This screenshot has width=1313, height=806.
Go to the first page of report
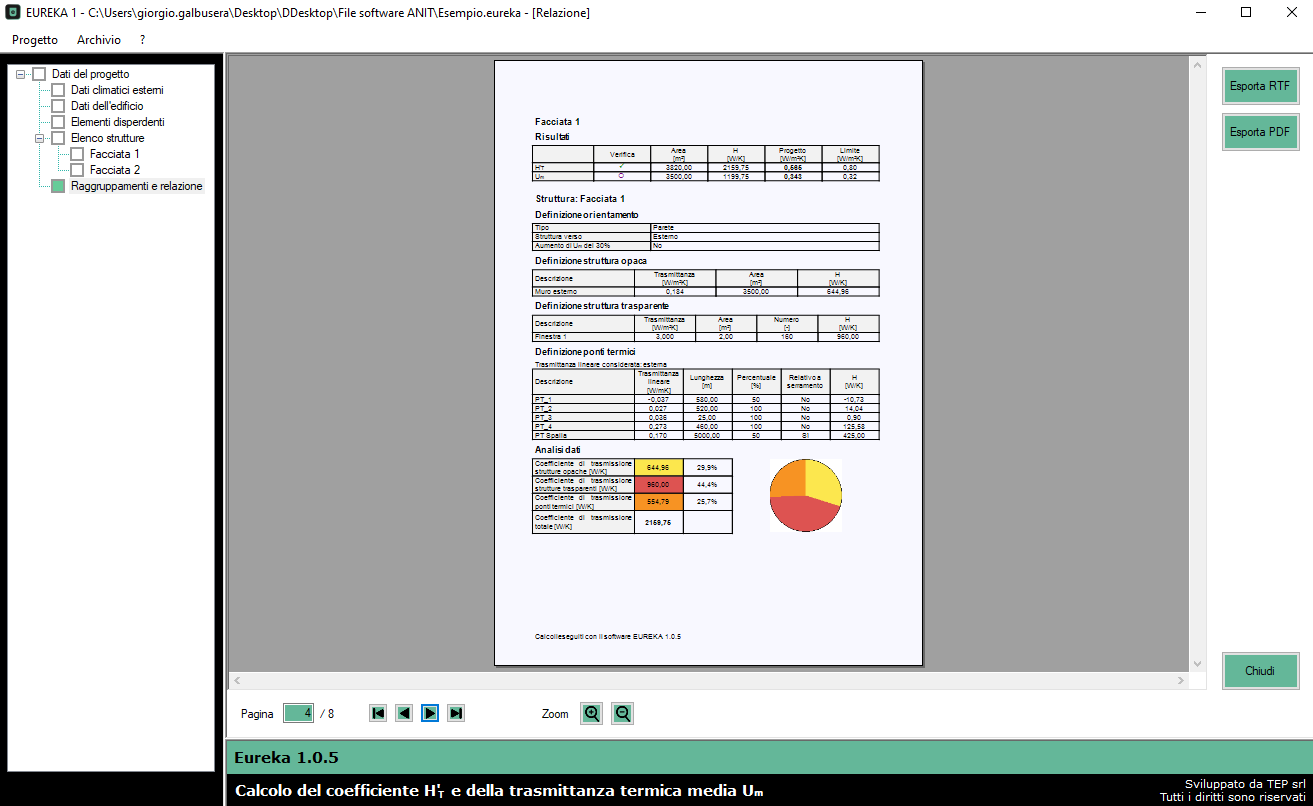[378, 713]
